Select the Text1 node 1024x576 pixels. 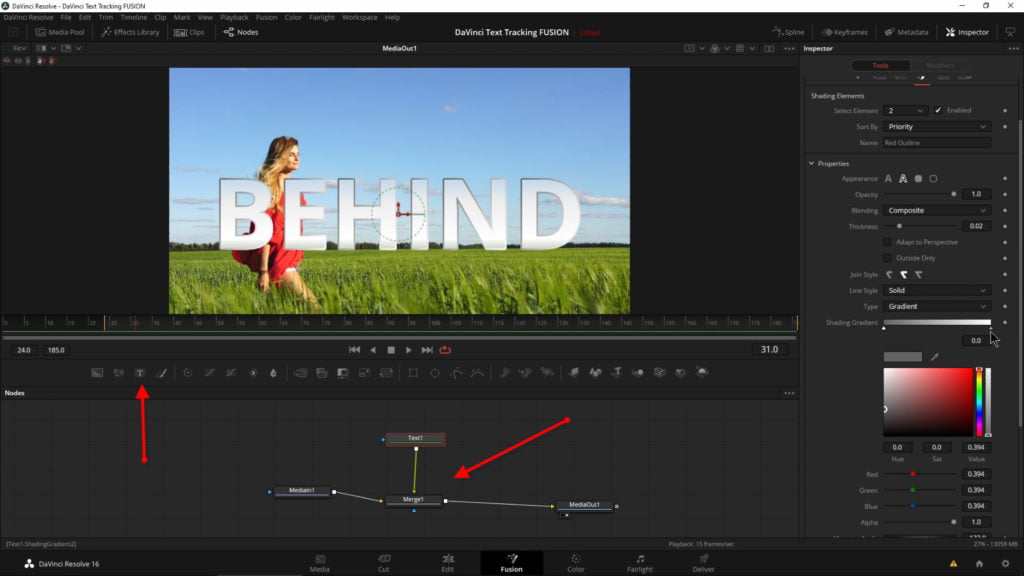[415, 439]
